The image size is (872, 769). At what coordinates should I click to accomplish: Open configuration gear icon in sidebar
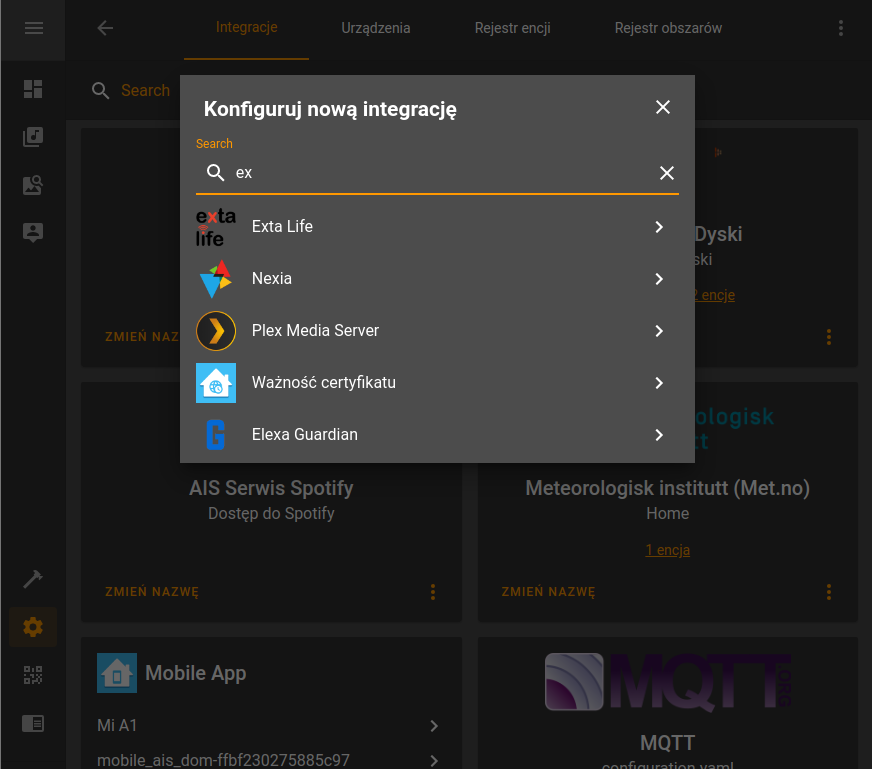click(33, 627)
